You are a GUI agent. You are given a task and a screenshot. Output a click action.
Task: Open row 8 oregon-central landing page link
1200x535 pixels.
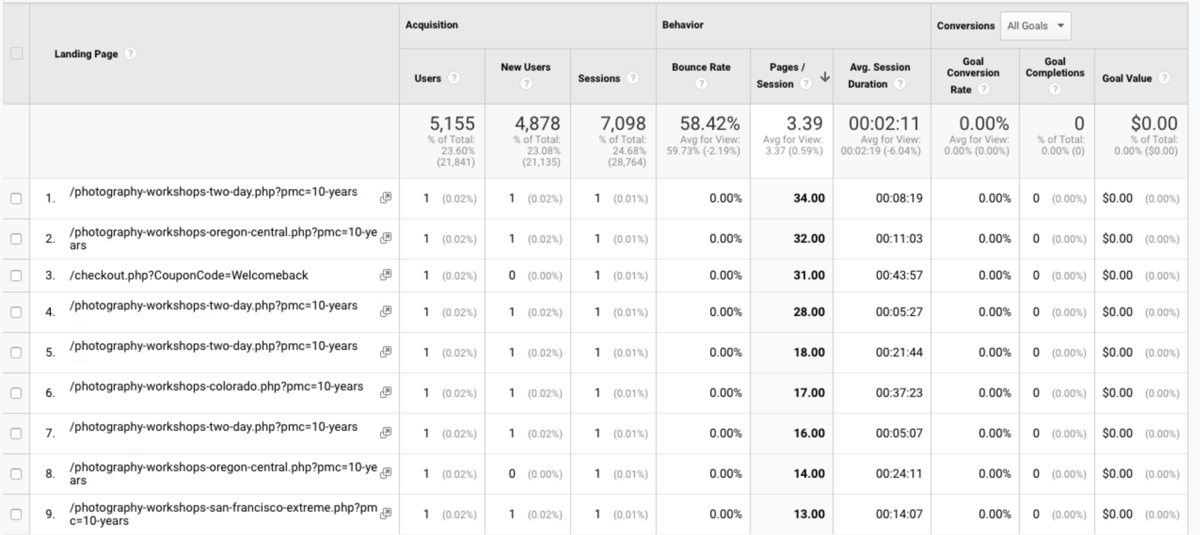click(x=223, y=474)
